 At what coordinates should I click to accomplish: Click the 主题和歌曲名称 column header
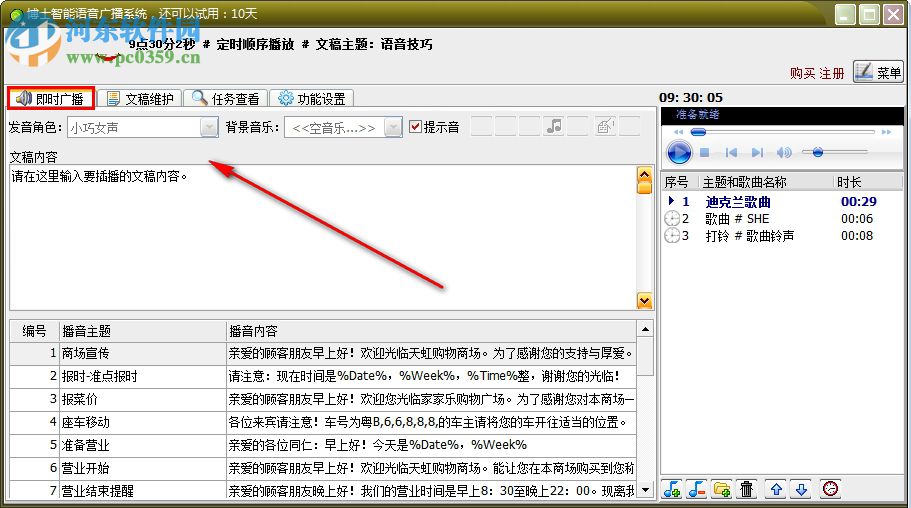pos(765,182)
